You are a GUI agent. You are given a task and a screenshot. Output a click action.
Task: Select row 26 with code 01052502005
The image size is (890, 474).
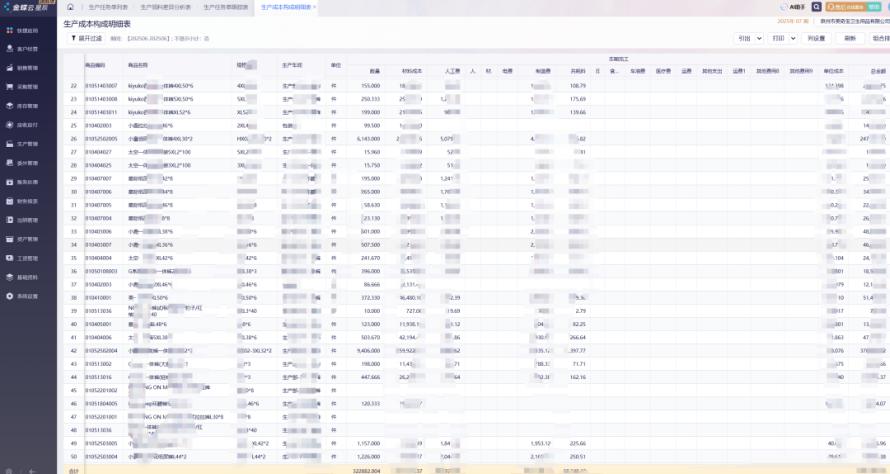(101, 138)
